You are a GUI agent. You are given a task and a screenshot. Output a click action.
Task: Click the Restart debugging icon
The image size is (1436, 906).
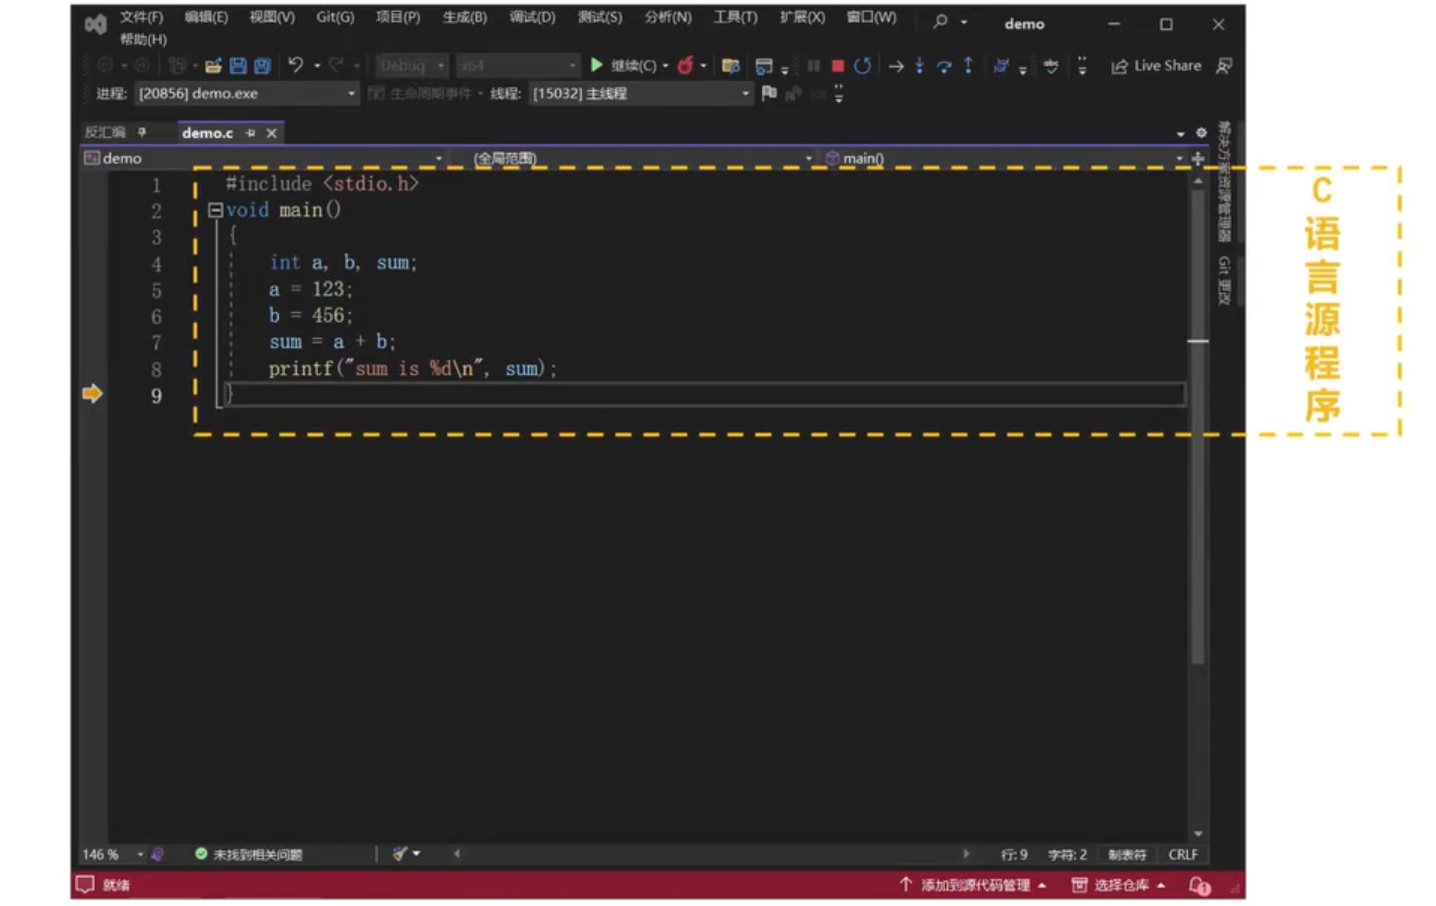862,66
